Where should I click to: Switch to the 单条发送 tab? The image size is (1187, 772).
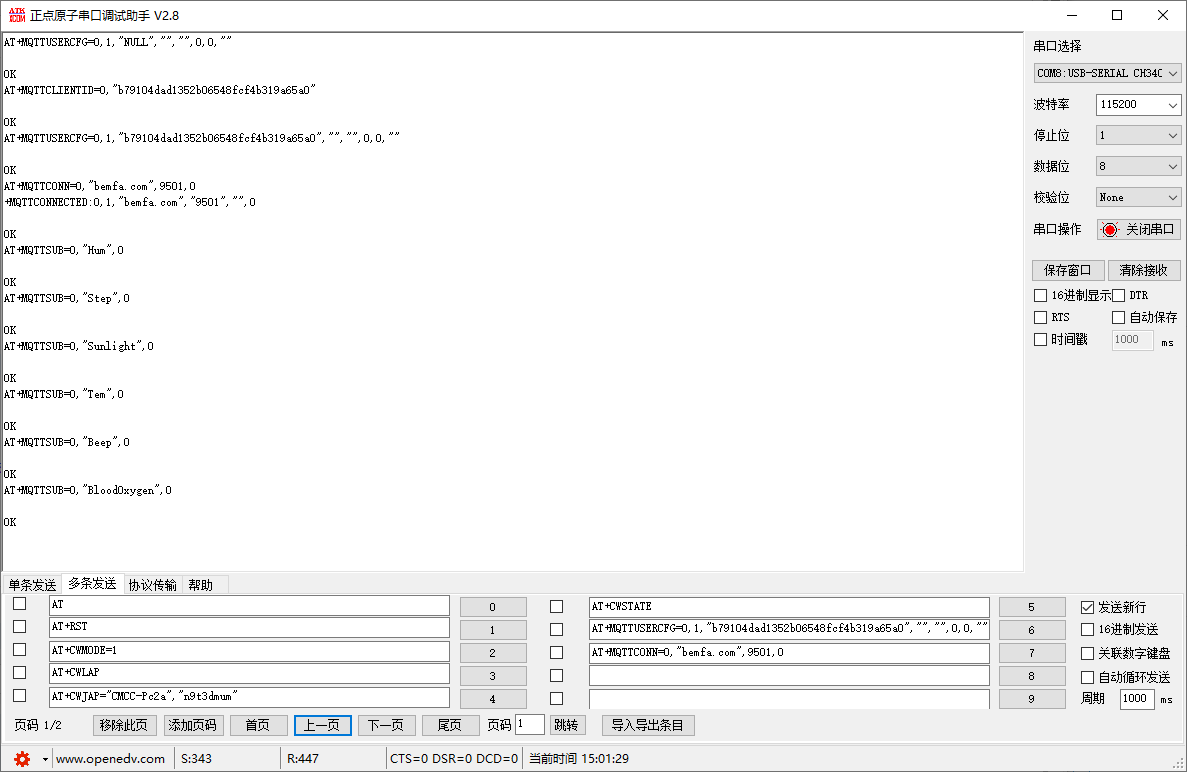(x=33, y=585)
